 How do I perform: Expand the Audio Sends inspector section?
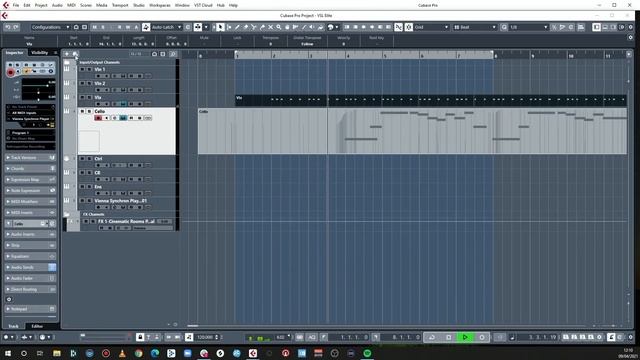[x=31, y=267]
